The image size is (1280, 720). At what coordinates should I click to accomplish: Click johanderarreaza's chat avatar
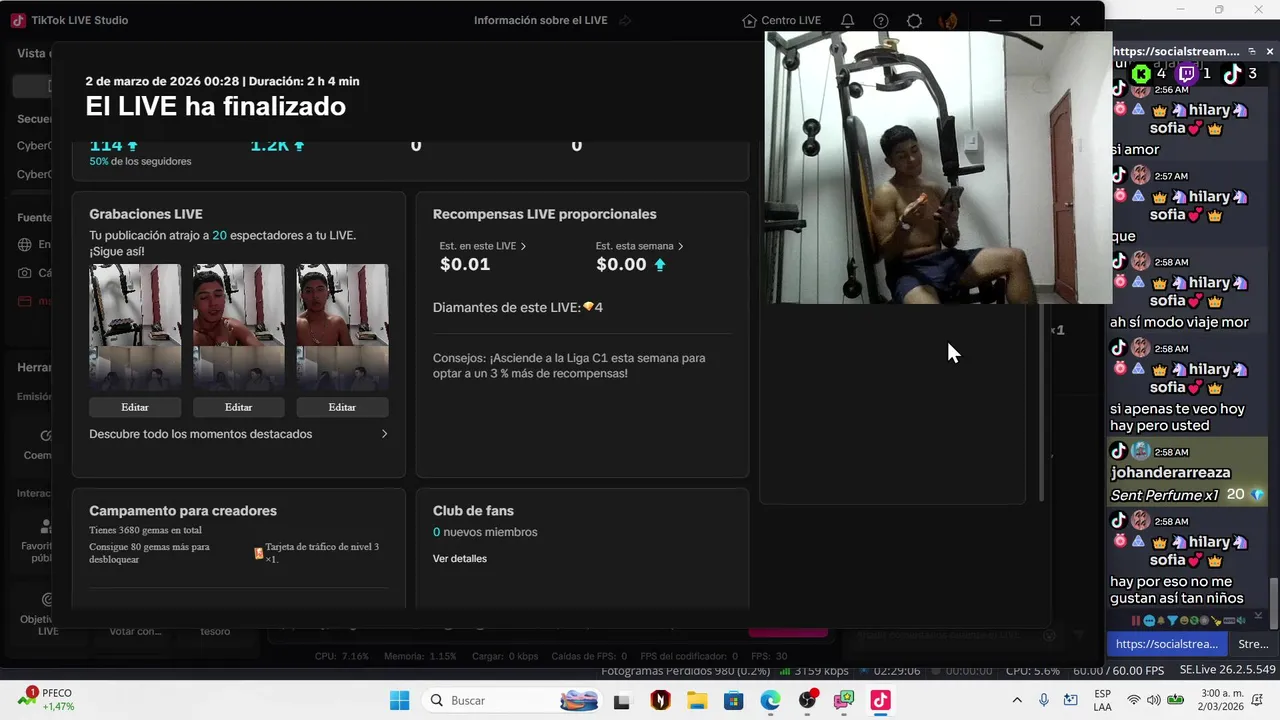(1140, 452)
